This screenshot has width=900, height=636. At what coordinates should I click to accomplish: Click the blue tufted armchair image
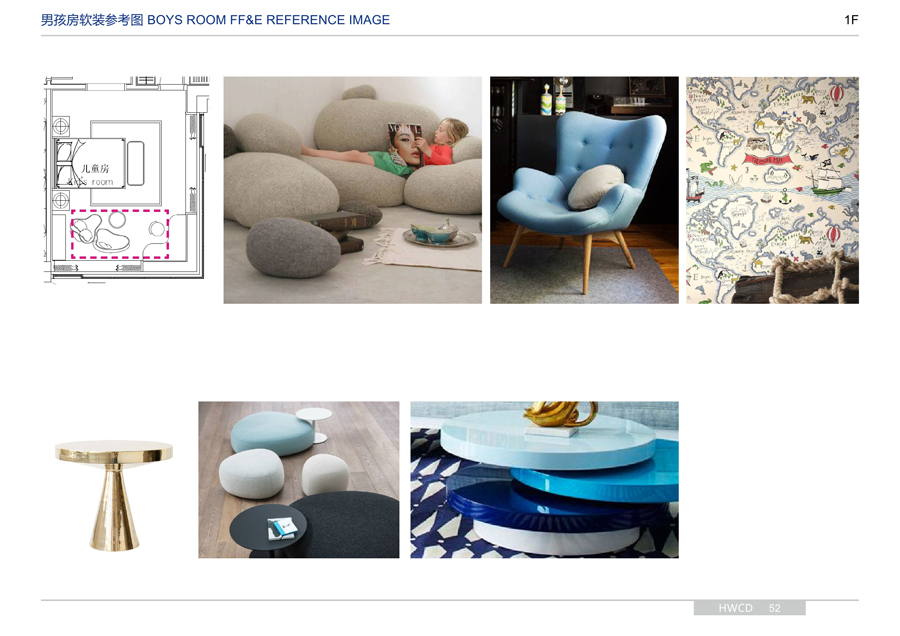[584, 190]
